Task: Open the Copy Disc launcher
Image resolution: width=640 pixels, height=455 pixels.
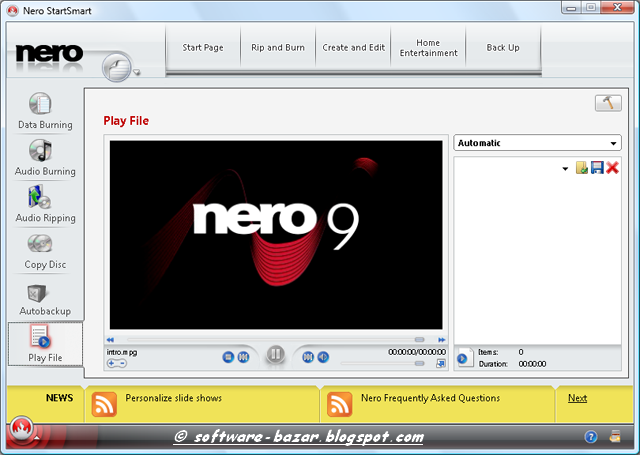Action: (x=45, y=251)
